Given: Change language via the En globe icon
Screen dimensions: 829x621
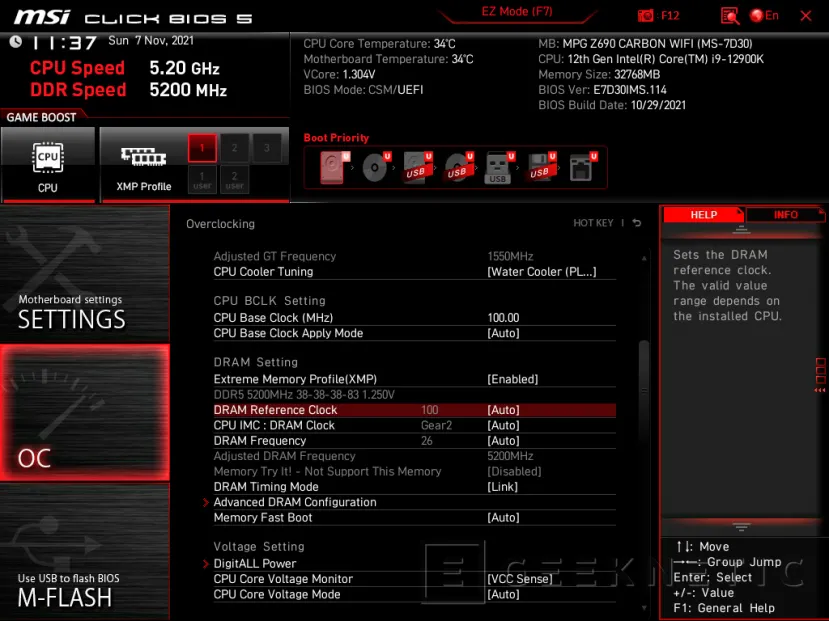Looking at the screenshot, I should pyautogui.click(x=764, y=15).
